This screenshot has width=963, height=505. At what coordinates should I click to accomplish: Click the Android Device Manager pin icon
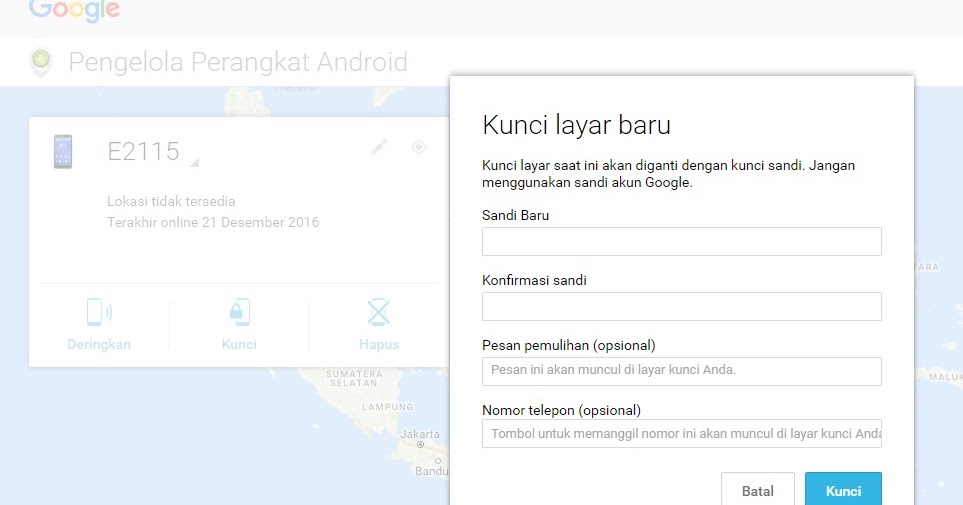pos(41,63)
